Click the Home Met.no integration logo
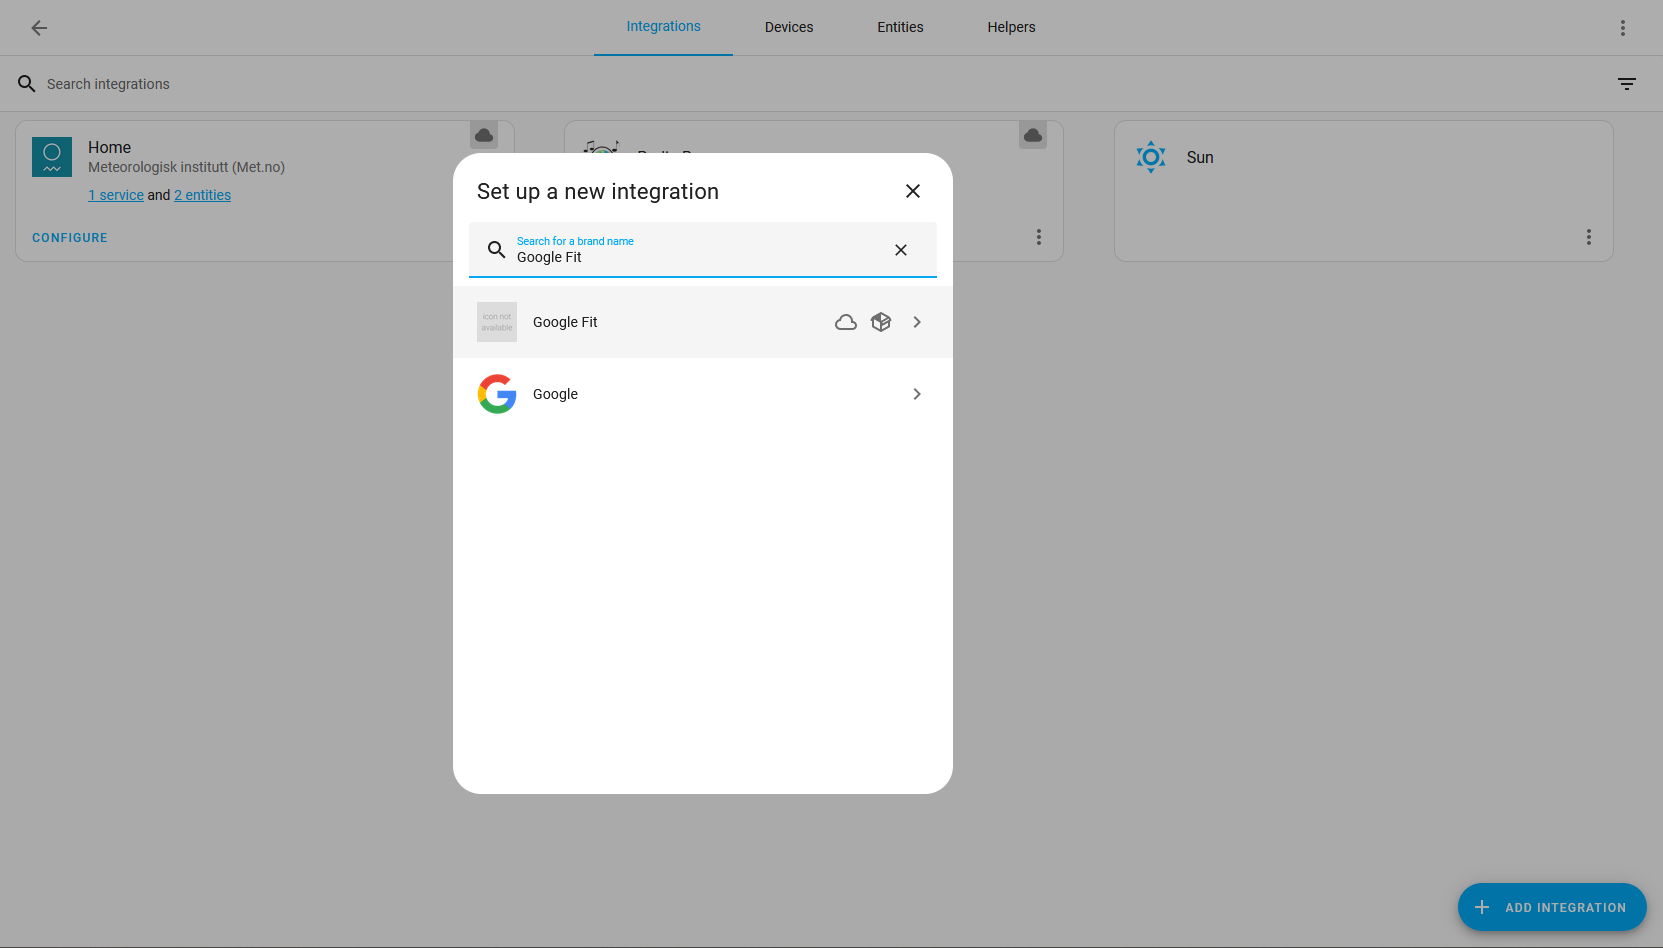 coord(52,157)
